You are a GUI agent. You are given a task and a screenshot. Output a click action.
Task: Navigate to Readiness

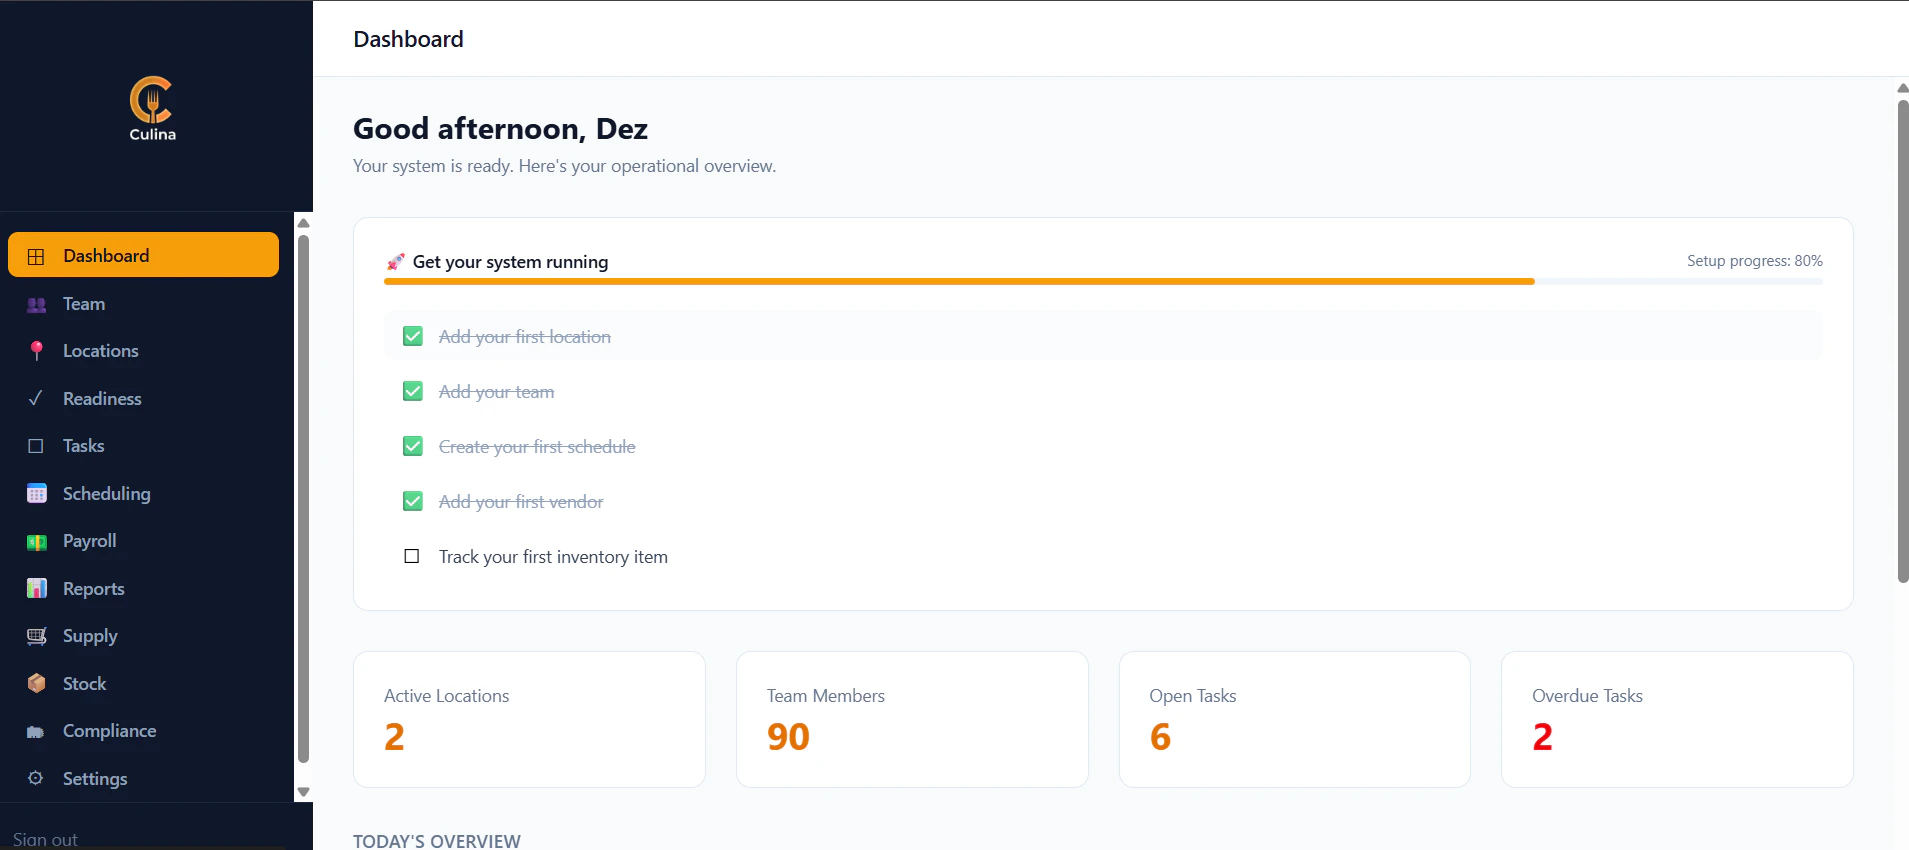point(143,398)
